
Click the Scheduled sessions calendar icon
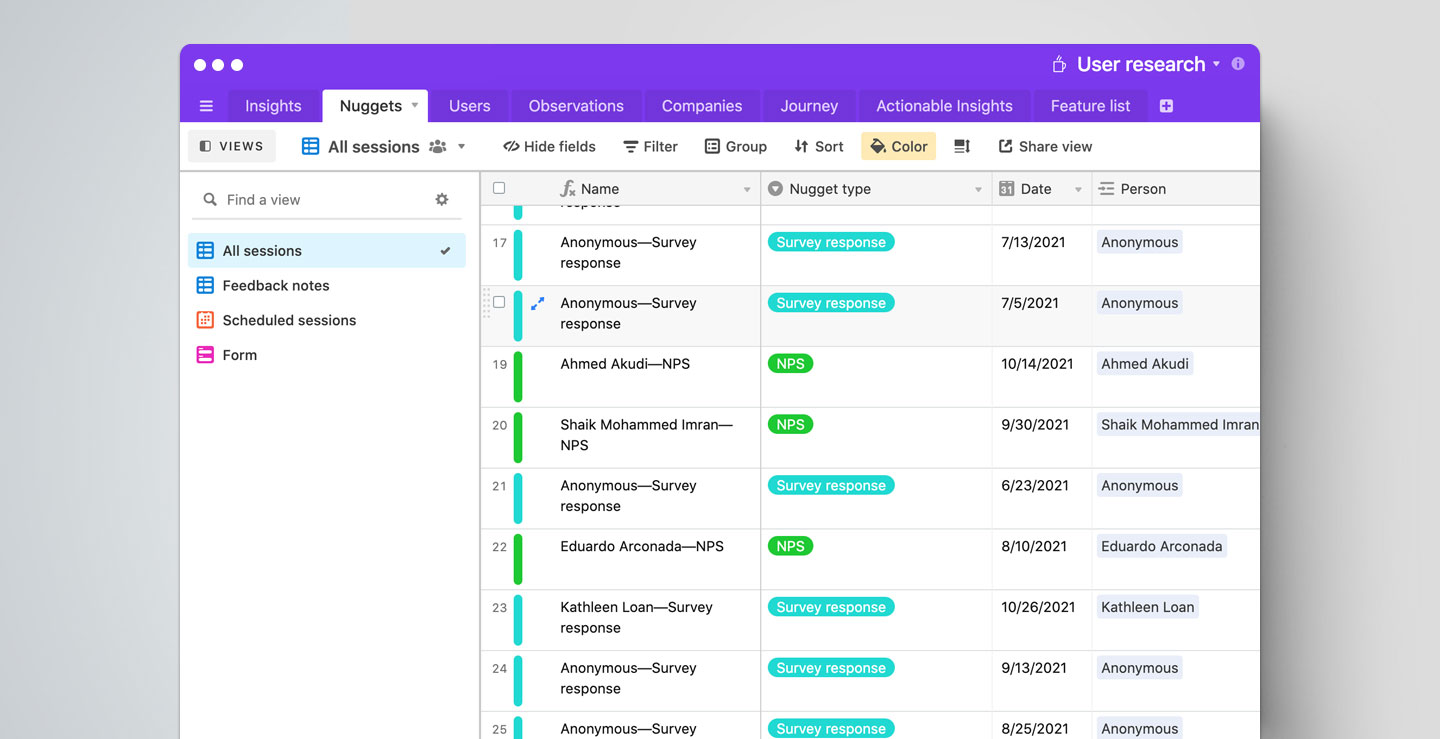tap(205, 320)
